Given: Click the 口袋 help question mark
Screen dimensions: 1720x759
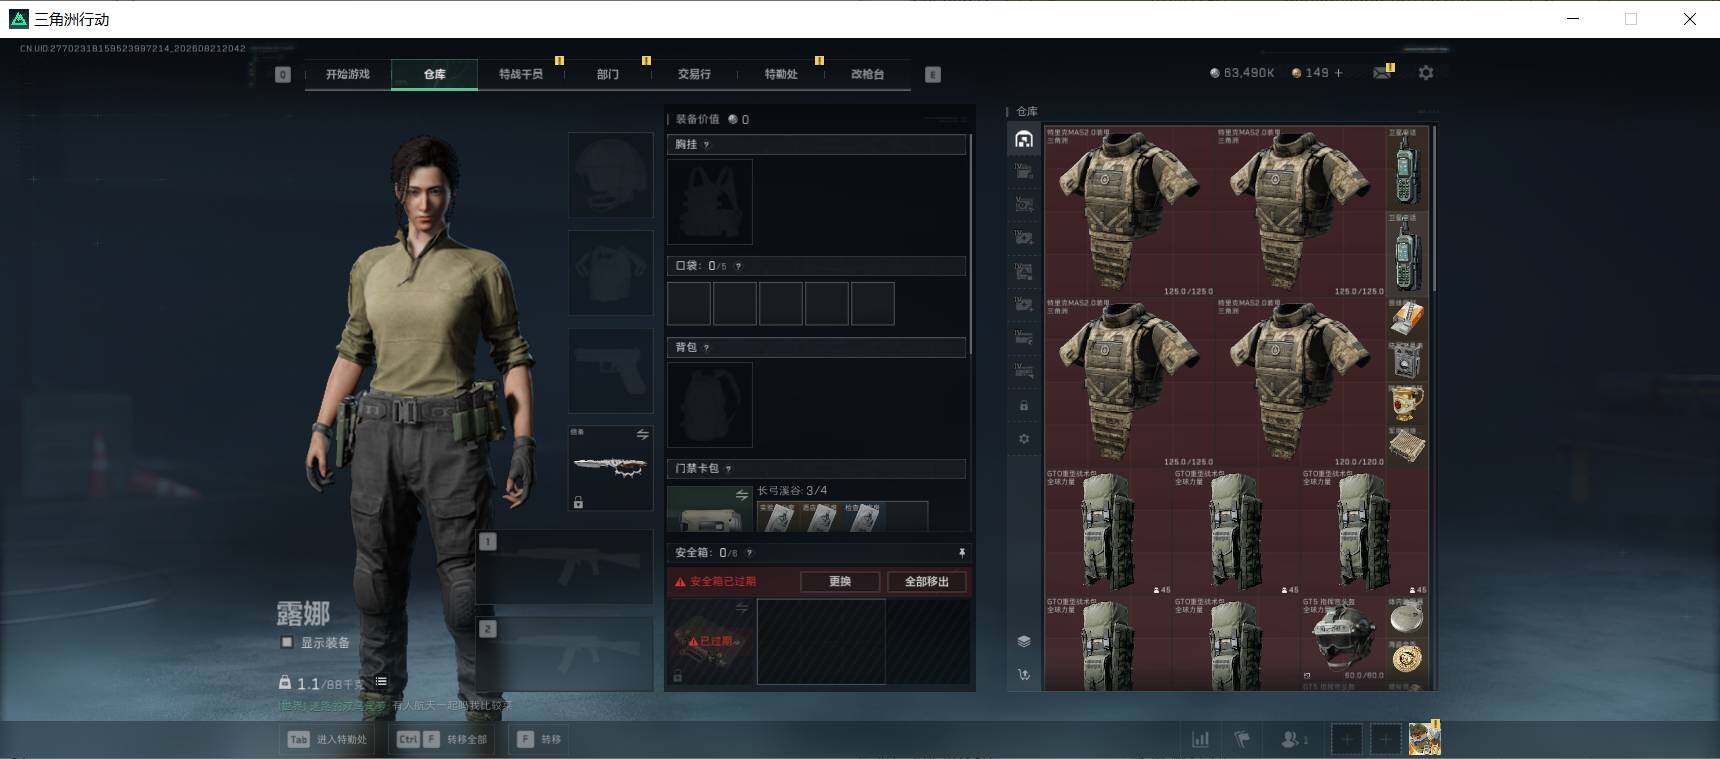Looking at the screenshot, I should pyautogui.click(x=739, y=266).
